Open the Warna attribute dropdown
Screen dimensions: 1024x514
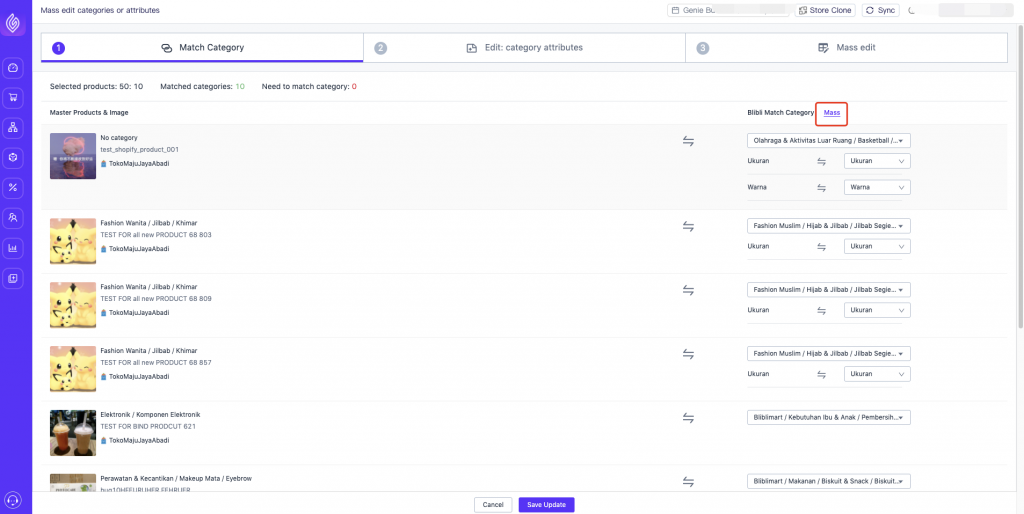tap(877, 187)
